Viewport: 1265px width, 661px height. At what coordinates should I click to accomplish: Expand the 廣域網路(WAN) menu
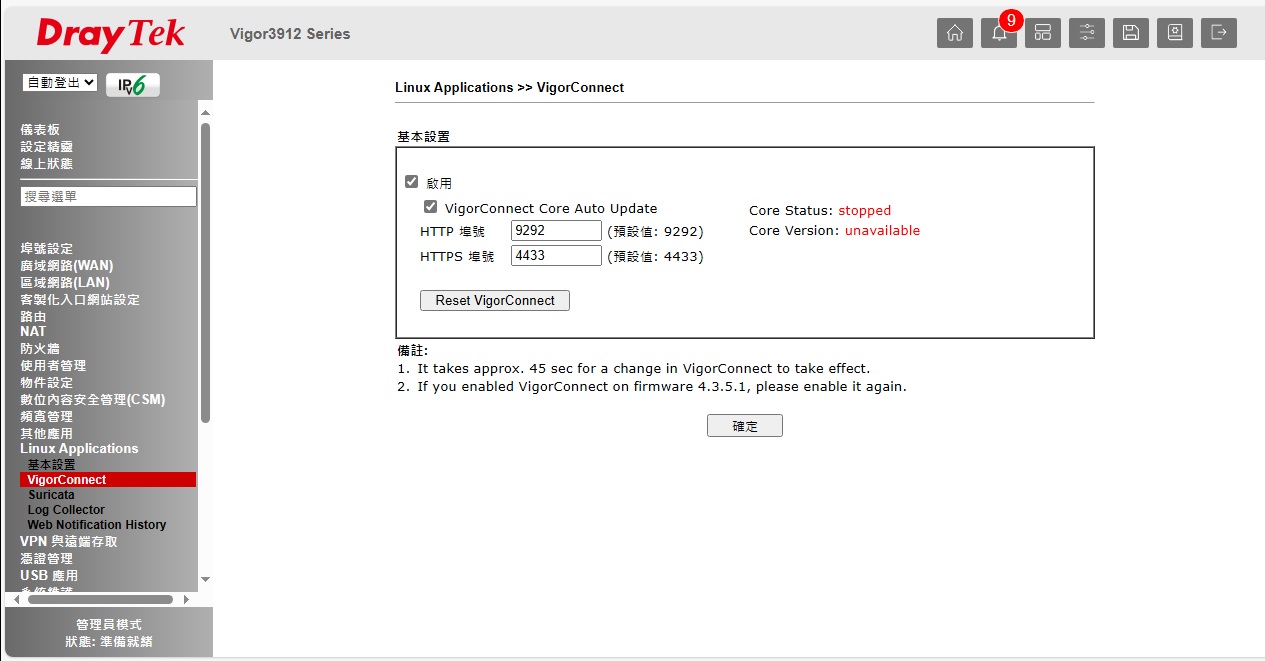67,265
